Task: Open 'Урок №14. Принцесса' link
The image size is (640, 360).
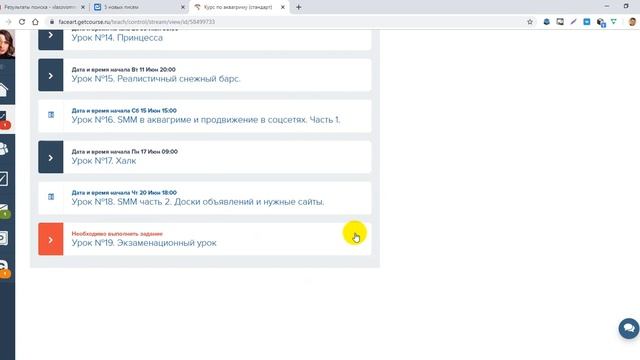Action: [117, 38]
